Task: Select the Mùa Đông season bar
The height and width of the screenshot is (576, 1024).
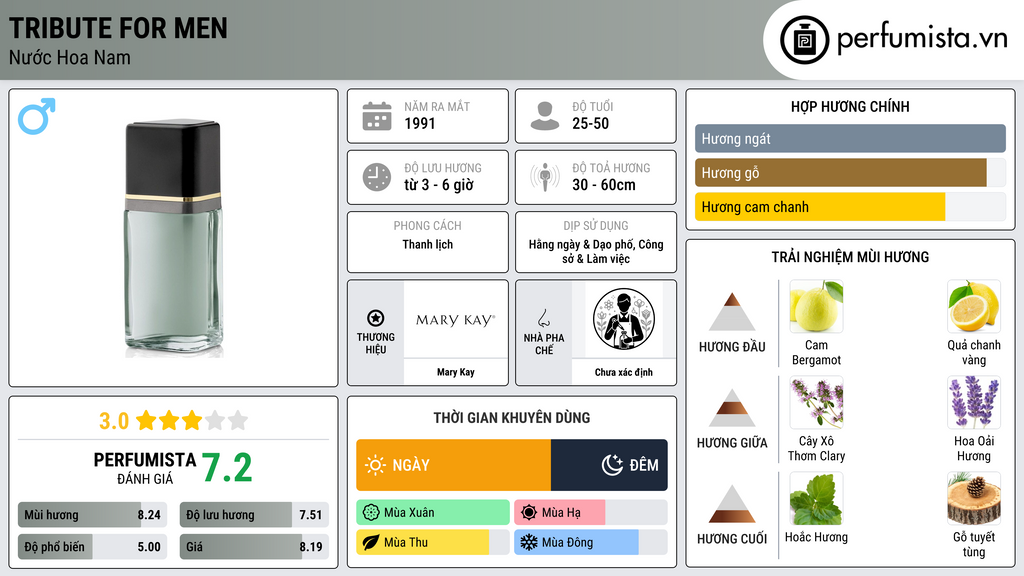Action: click(x=590, y=542)
